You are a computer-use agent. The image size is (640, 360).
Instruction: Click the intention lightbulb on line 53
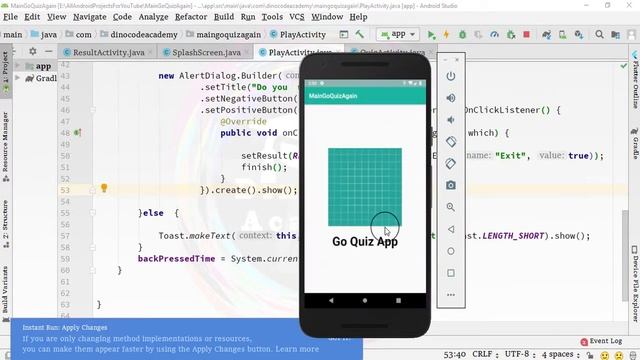104,188
